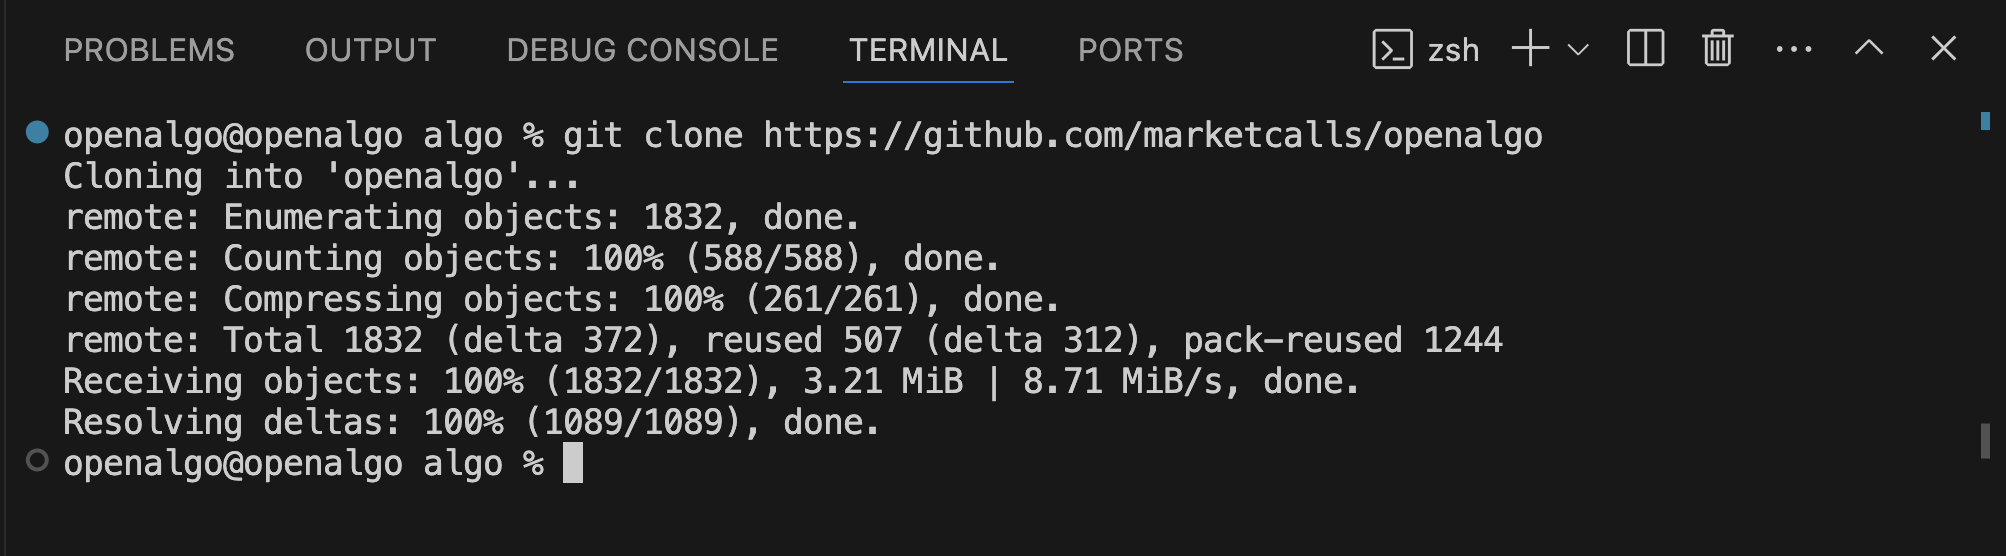This screenshot has height=556, width=2006.
Task: Create a new terminal with plus icon
Action: (x=1530, y=49)
